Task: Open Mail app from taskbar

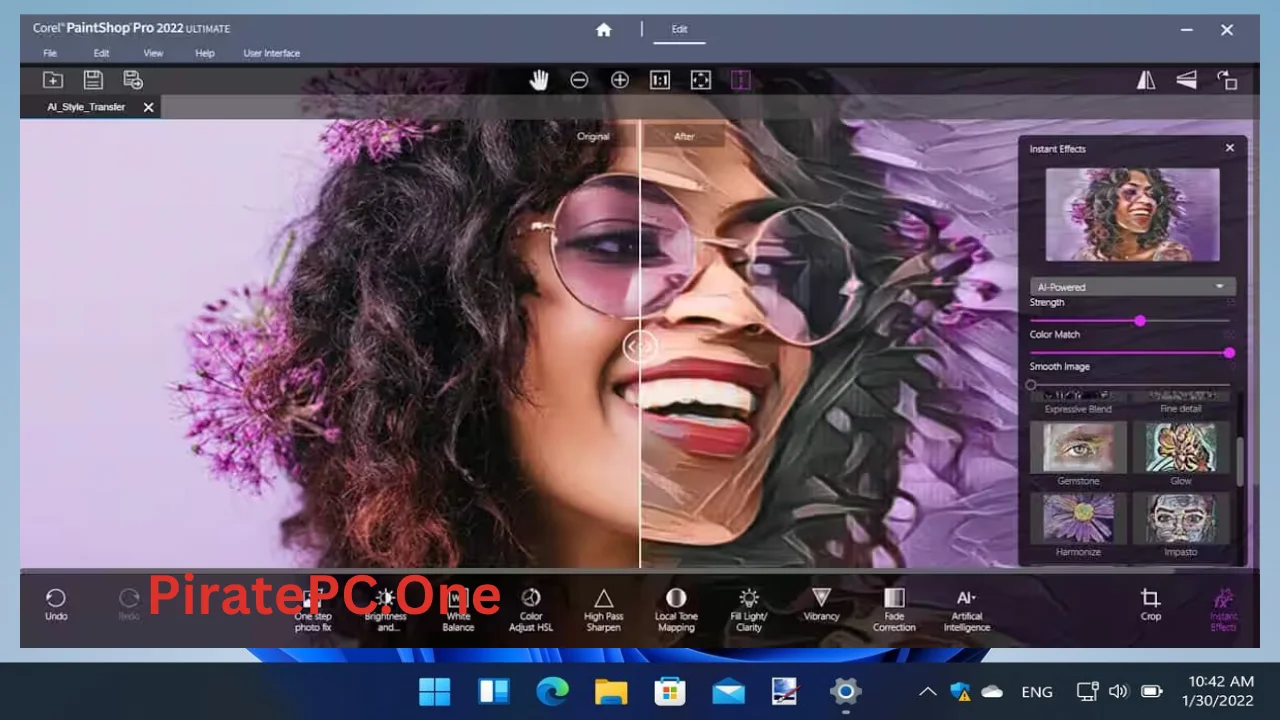Action: coord(728,691)
